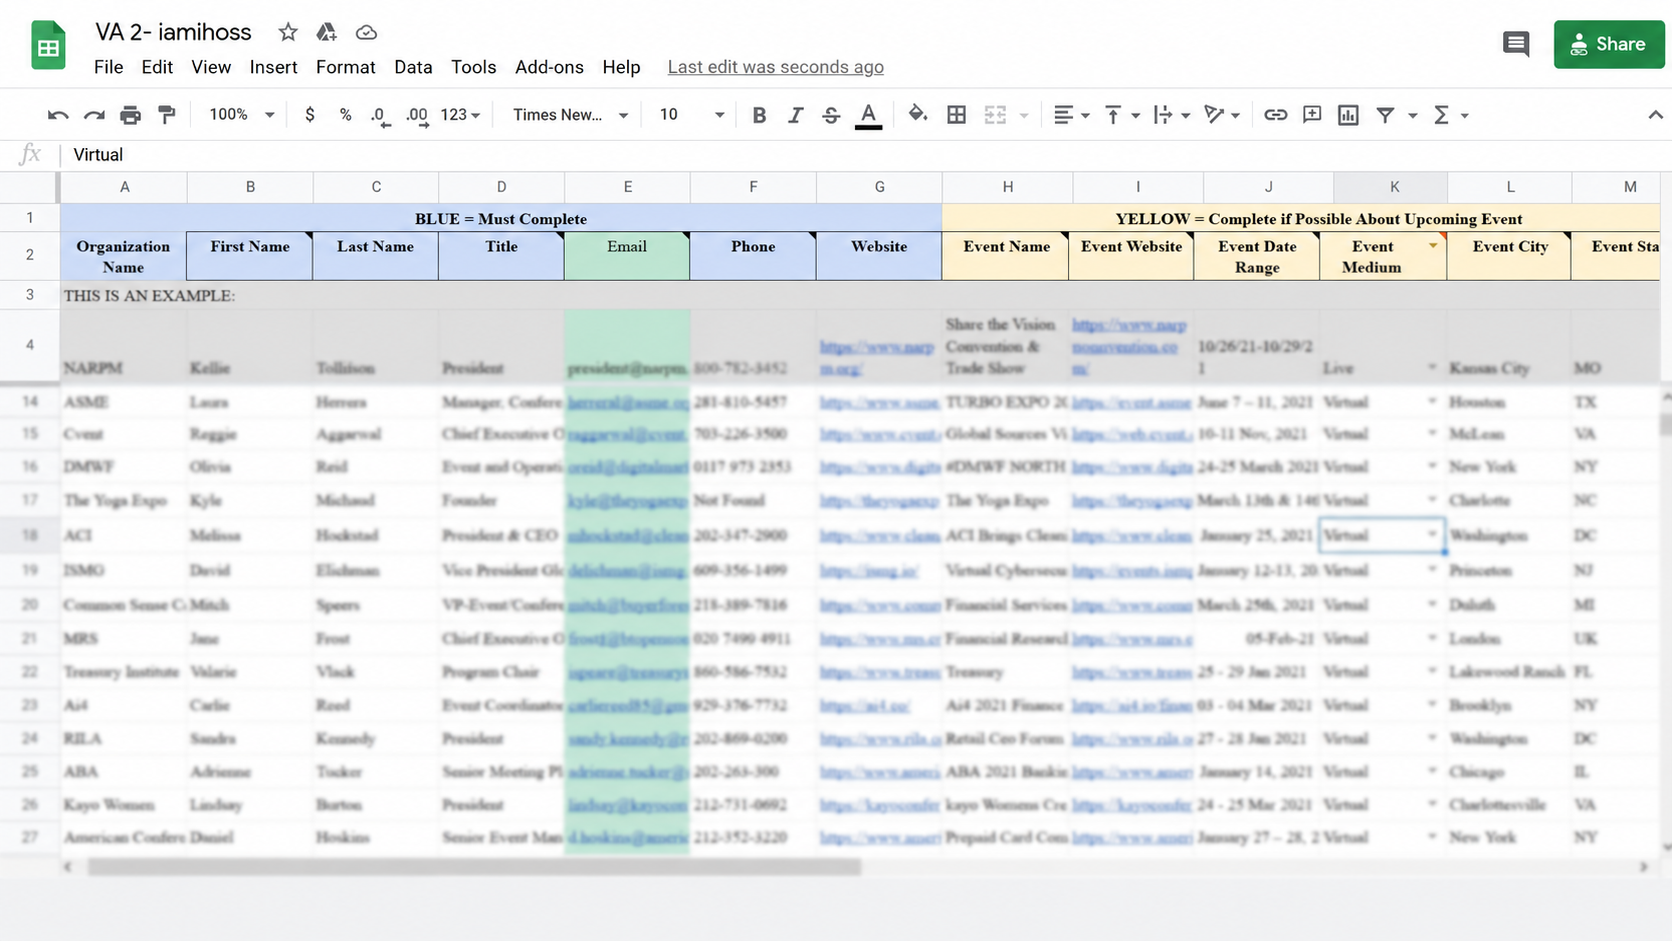Collapse the menus with up chevron
1672x941 pixels.
(x=1655, y=115)
